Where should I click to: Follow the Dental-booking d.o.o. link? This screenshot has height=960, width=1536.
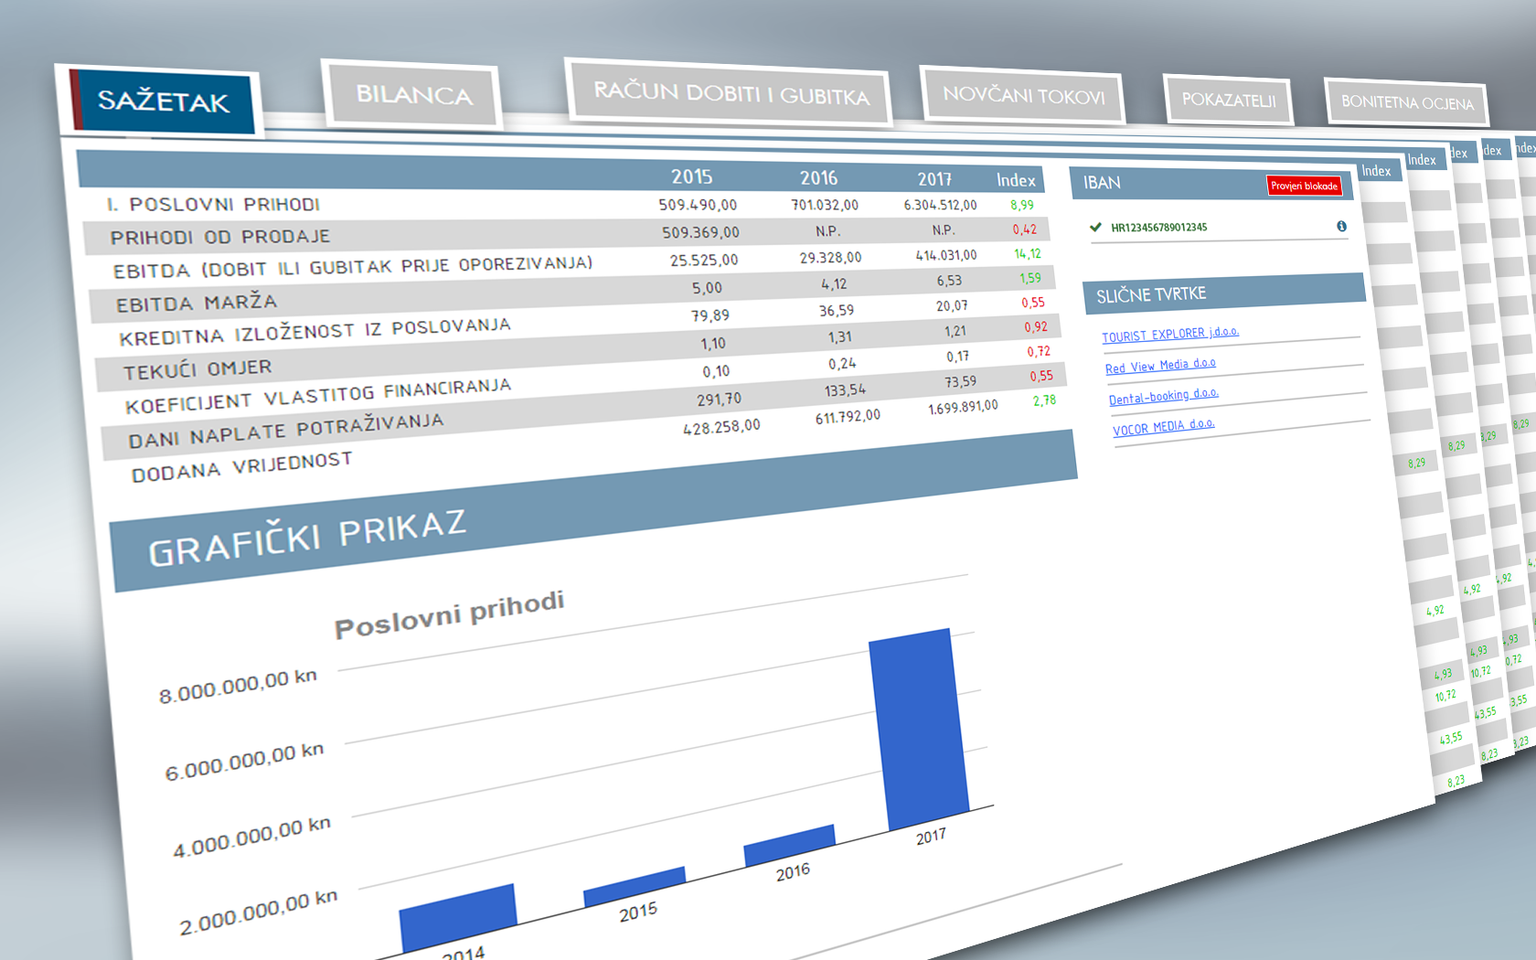(1163, 396)
